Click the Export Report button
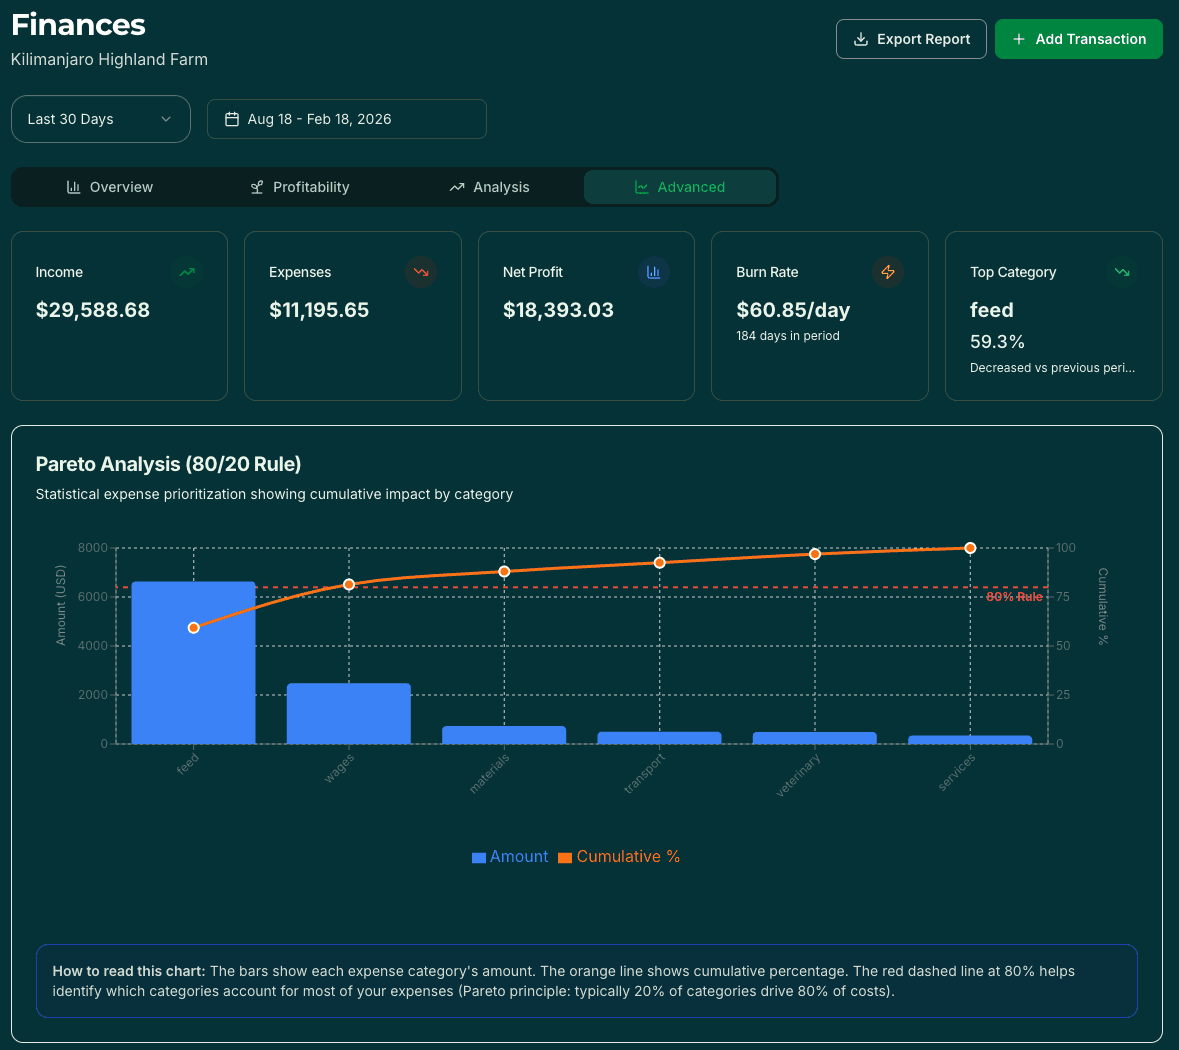 tap(911, 39)
